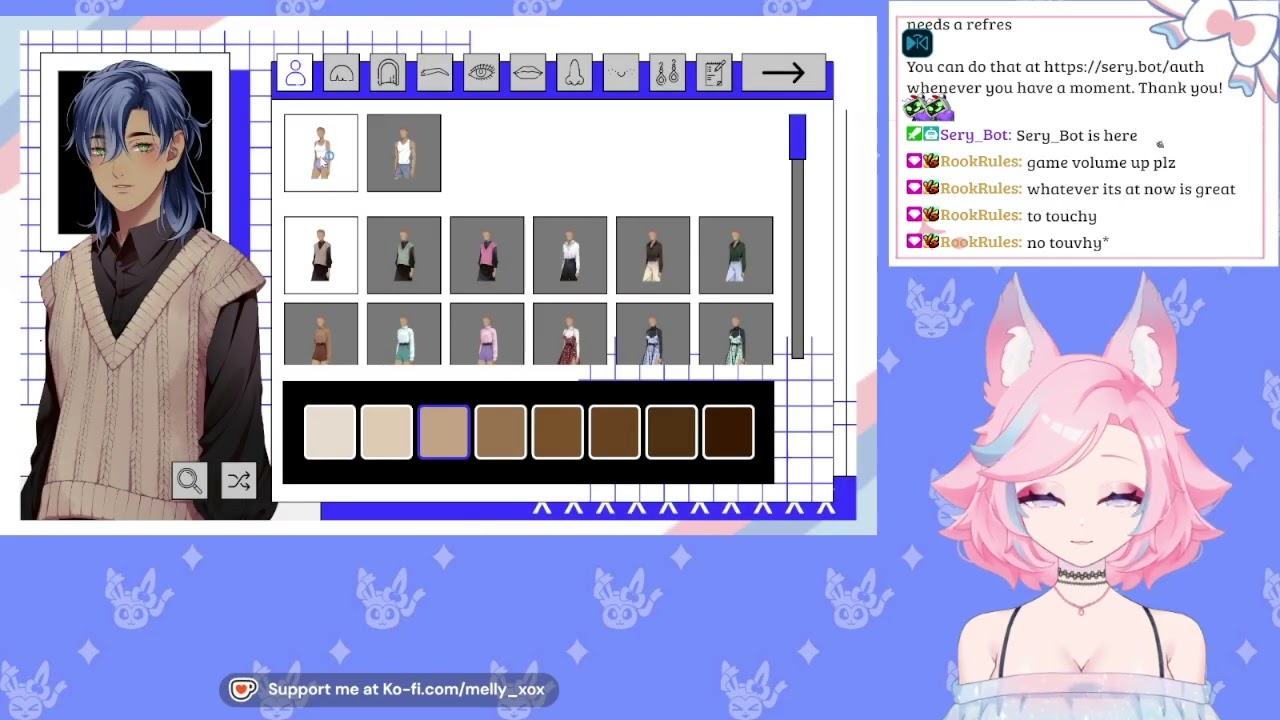Open the body/outfit category tab
The image size is (1280, 720).
pos(295,73)
